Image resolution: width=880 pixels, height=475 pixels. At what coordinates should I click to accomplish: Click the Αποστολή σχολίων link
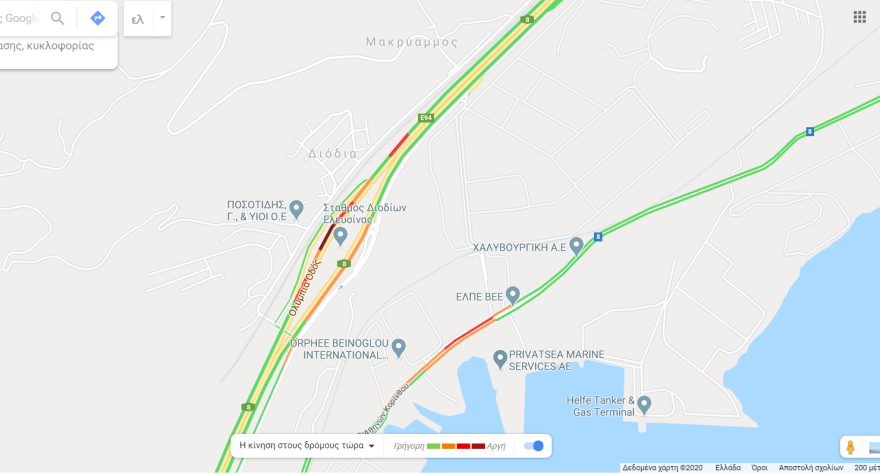click(x=810, y=468)
